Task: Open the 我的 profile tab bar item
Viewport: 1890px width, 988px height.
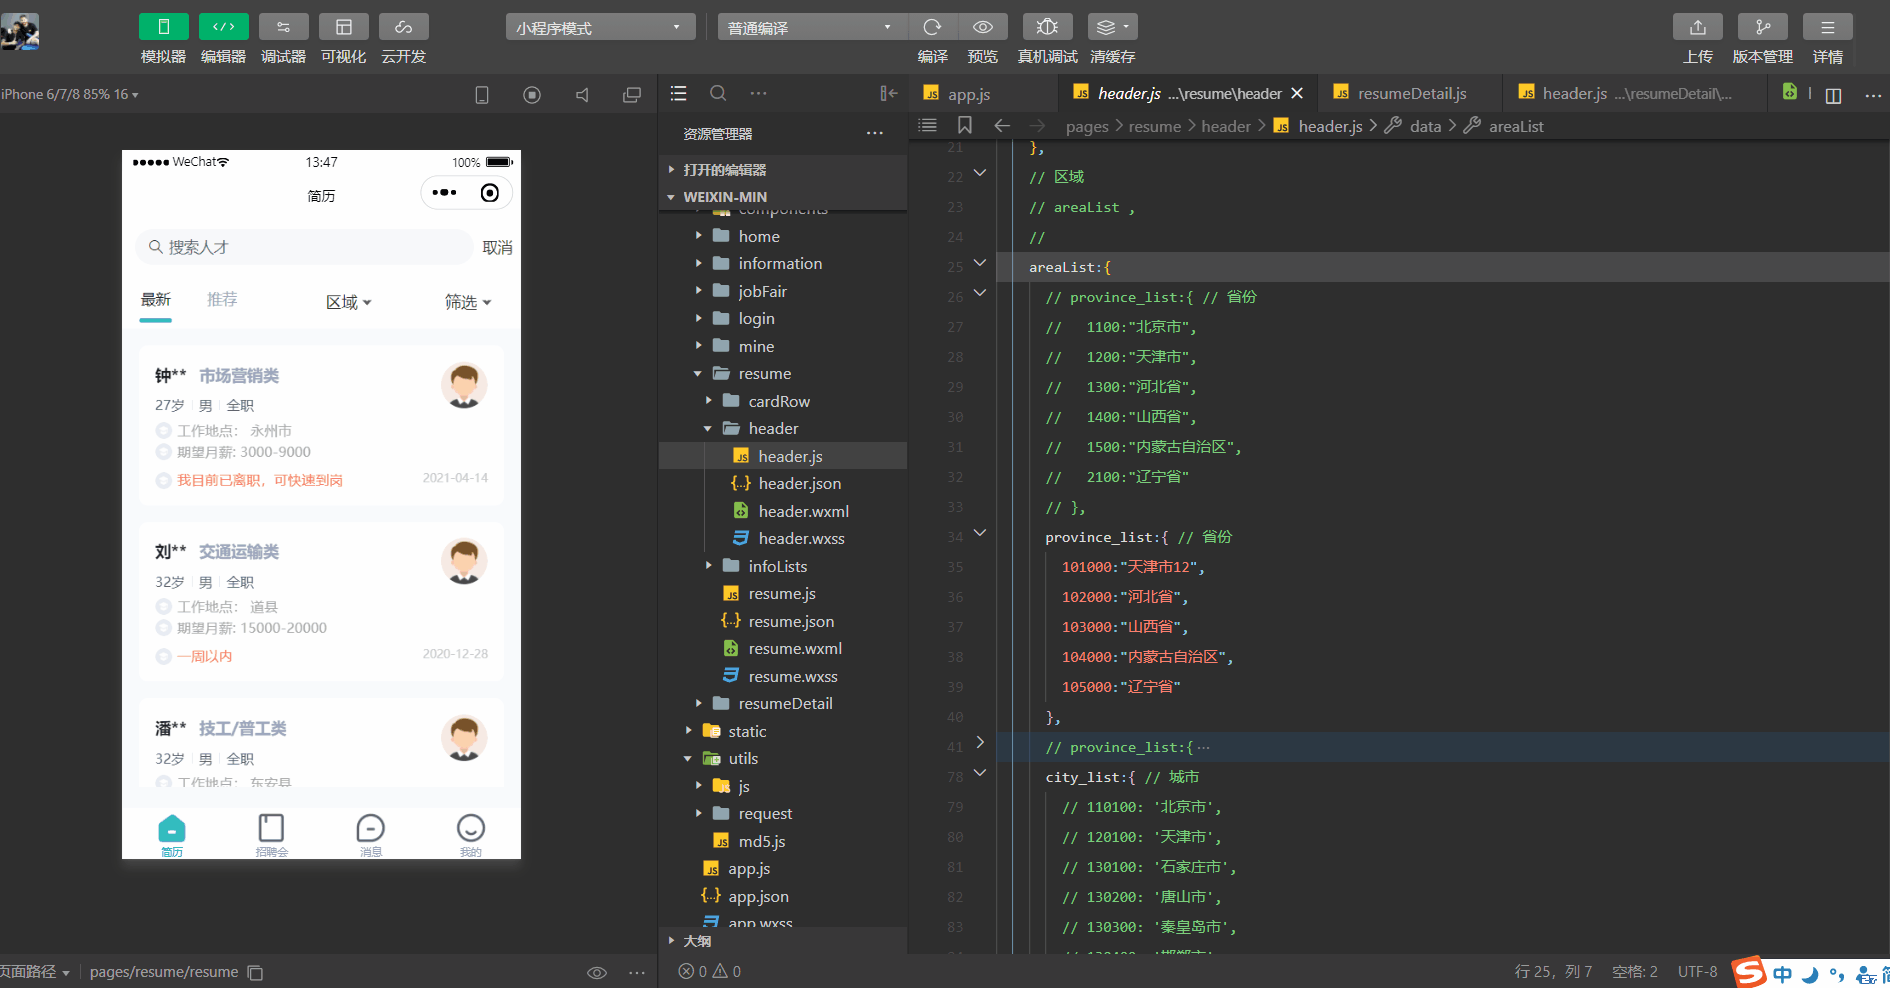Action: tap(471, 835)
